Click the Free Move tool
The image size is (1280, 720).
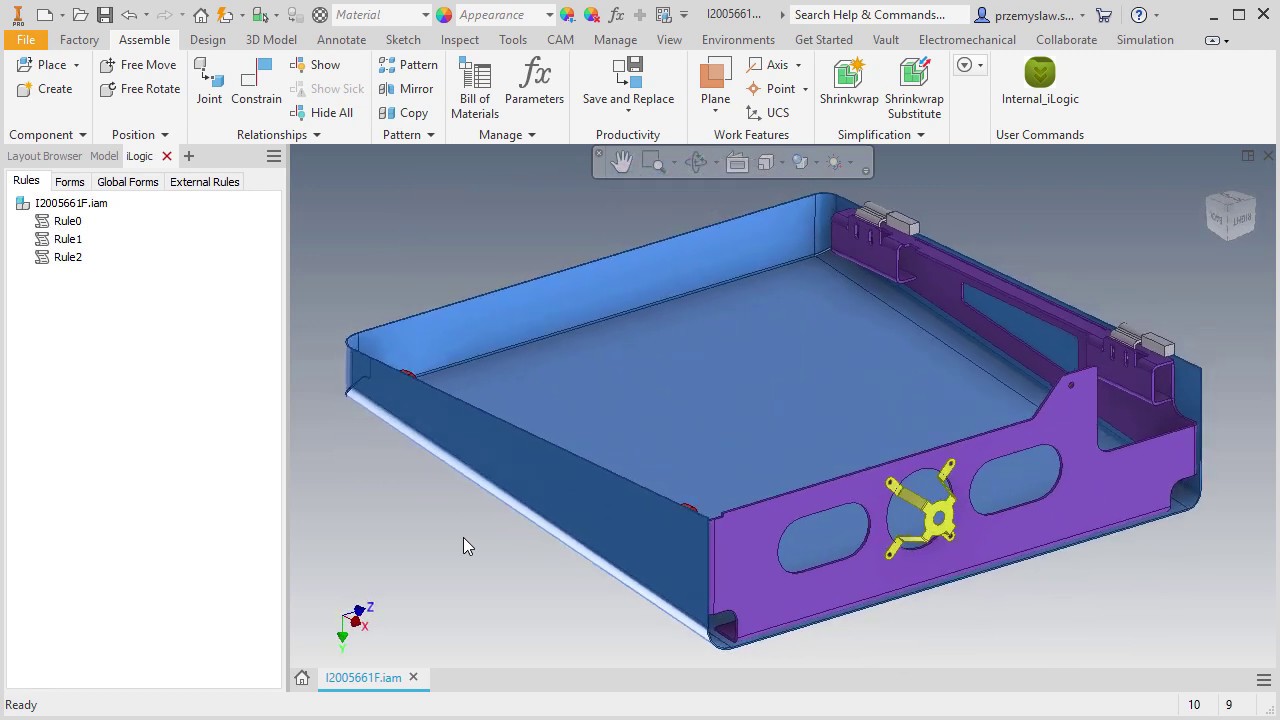138,65
